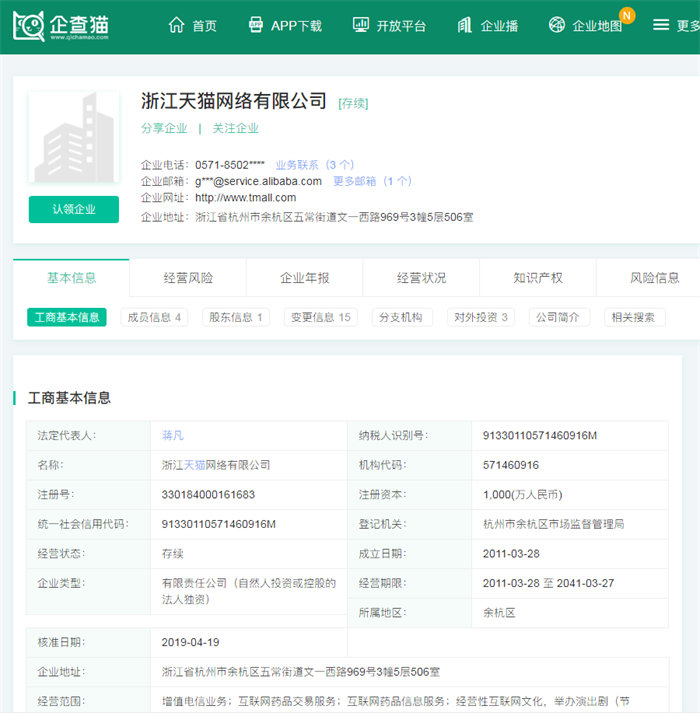Screen dimensions: 700x716
Task: Click registration authority 杭州市余杭区市场监督管理局
Action: pos(553,524)
